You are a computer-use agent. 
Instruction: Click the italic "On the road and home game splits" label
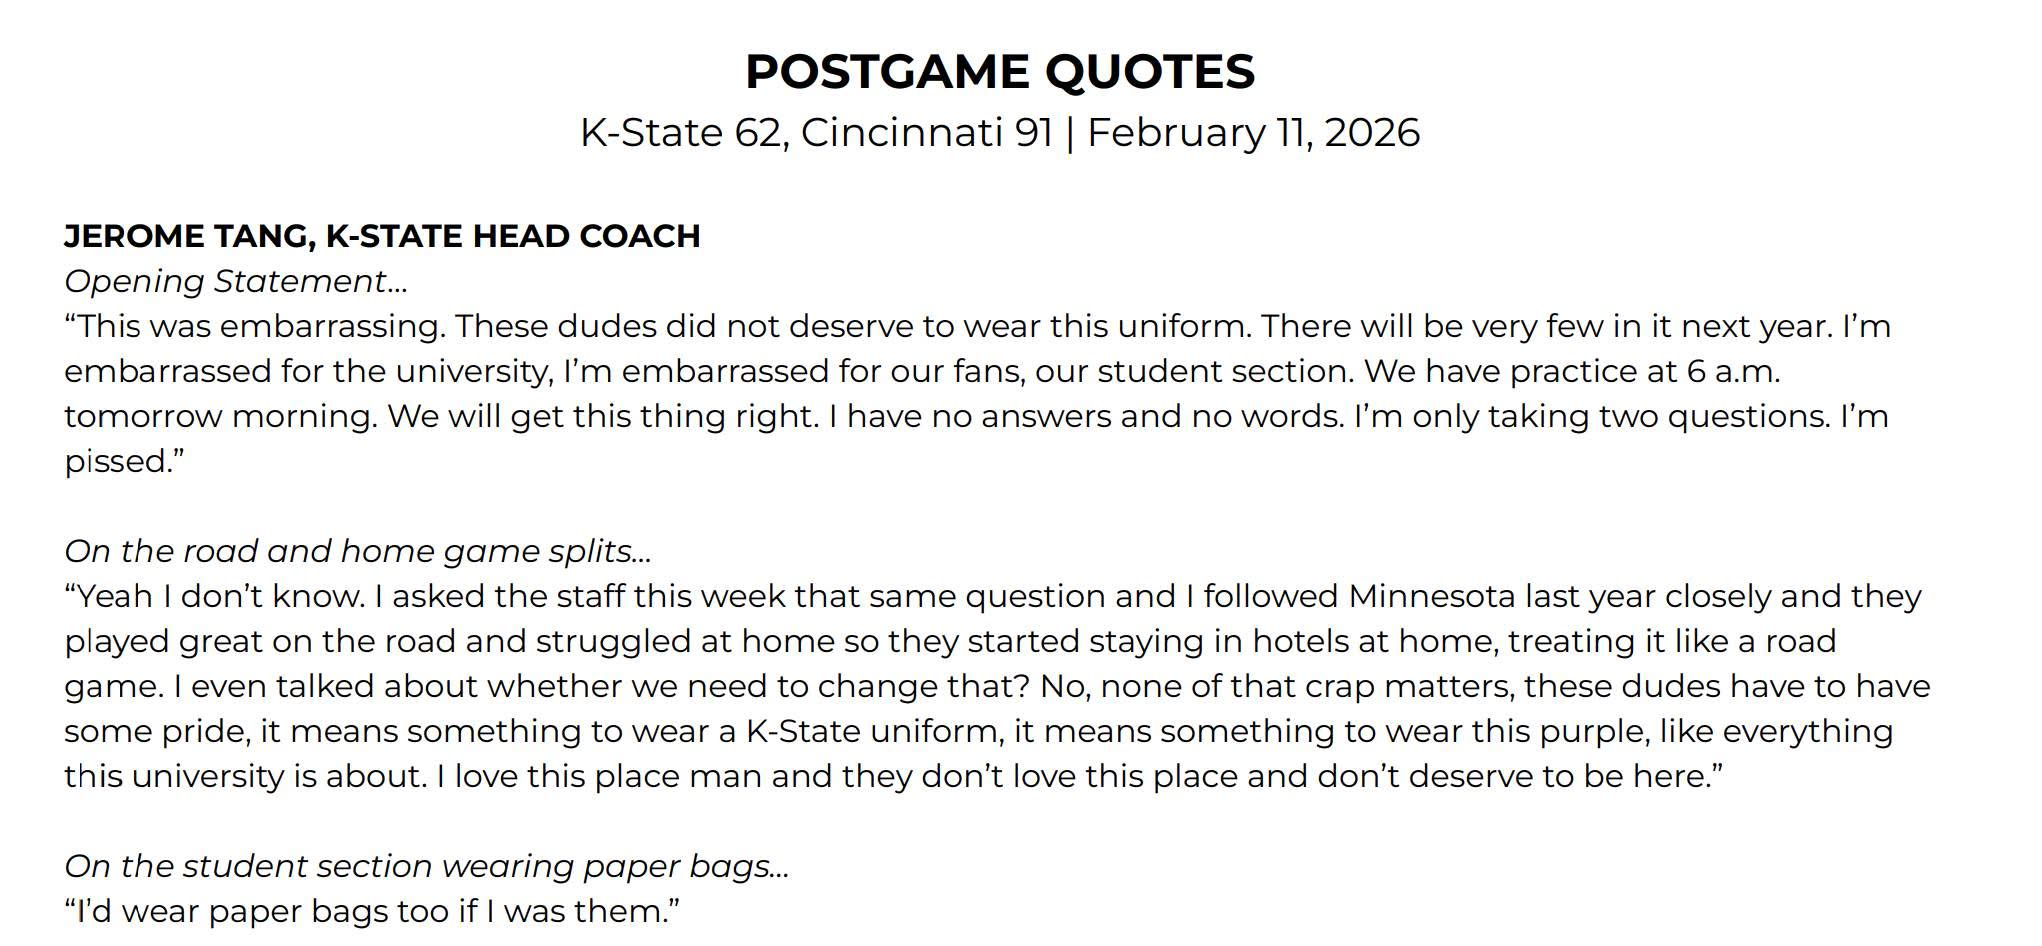[x=357, y=551]
